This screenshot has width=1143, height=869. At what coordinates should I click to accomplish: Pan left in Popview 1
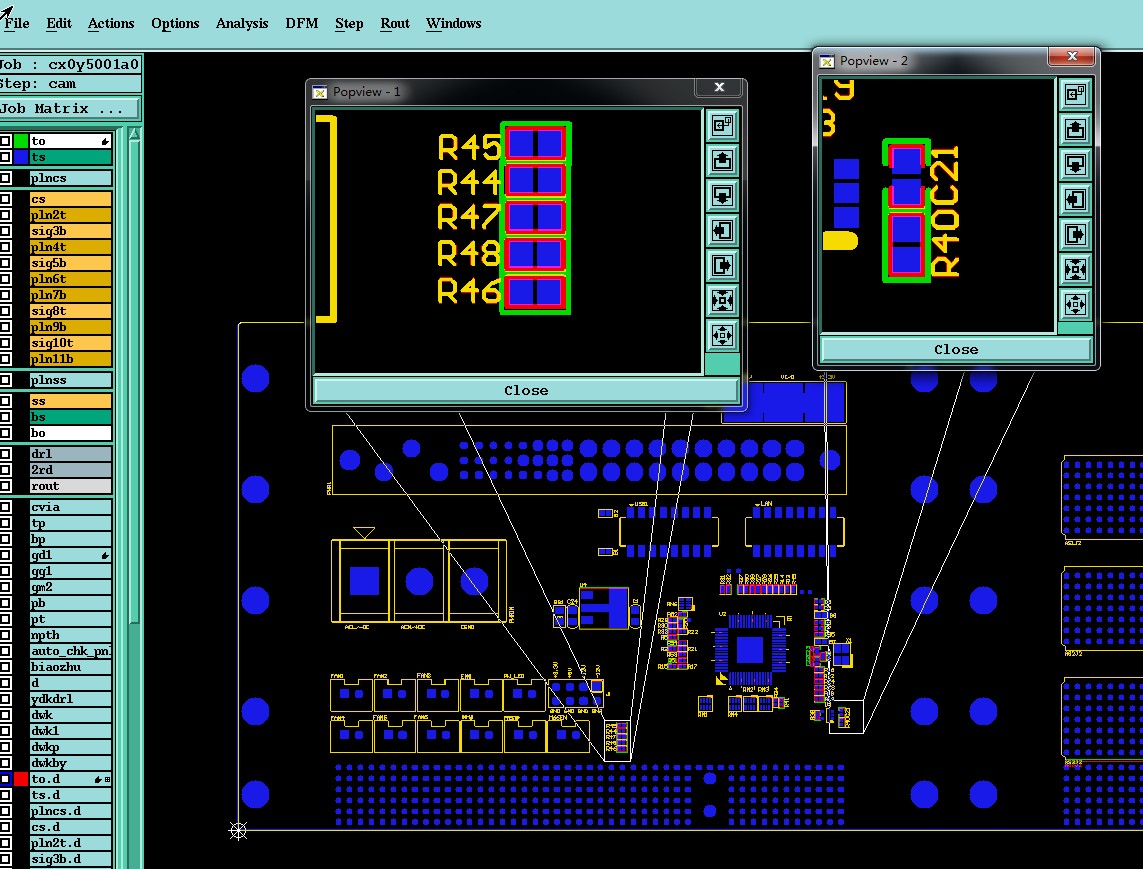click(722, 230)
